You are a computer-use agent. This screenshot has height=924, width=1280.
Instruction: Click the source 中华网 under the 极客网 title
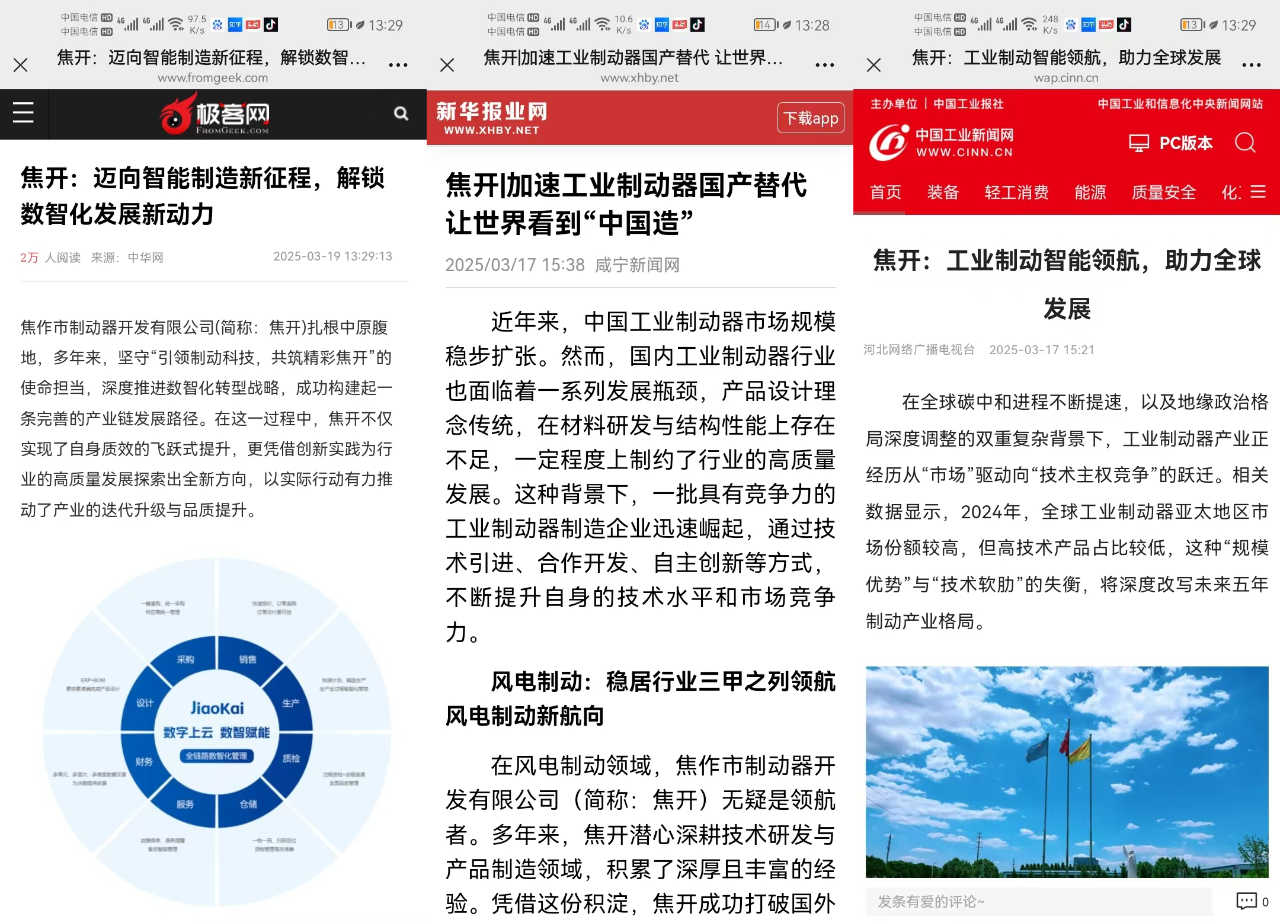tap(145, 258)
